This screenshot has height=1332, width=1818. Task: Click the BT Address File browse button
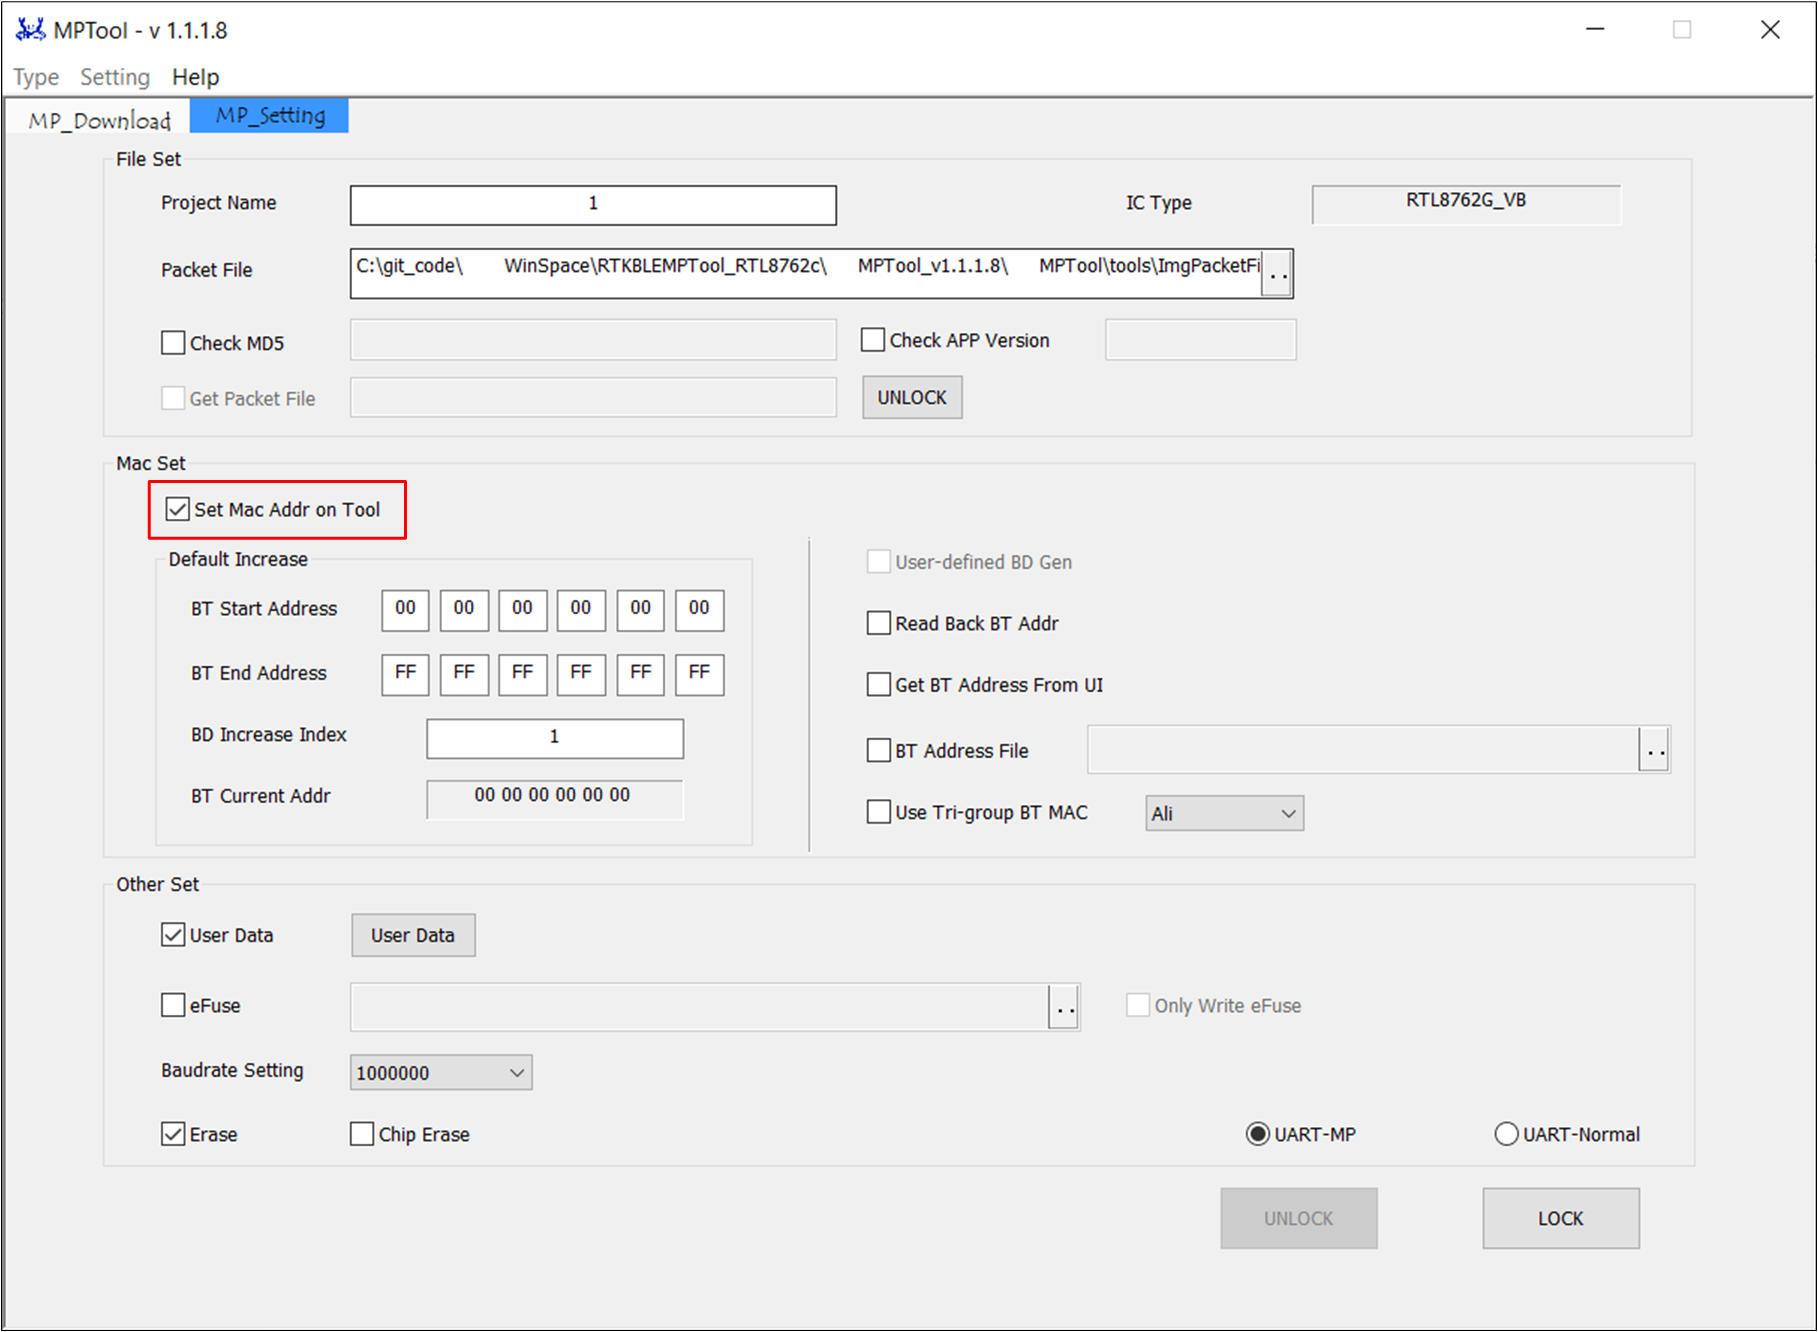[1655, 750]
